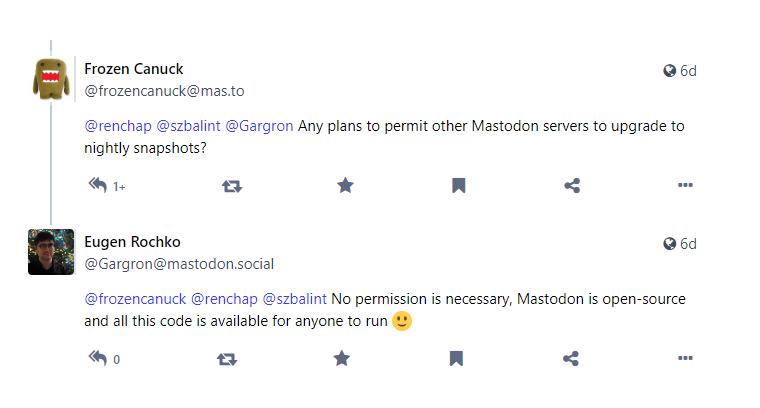Open the @Gargron mention link
This screenshot has height=408, width=760.
coord(259,126)
